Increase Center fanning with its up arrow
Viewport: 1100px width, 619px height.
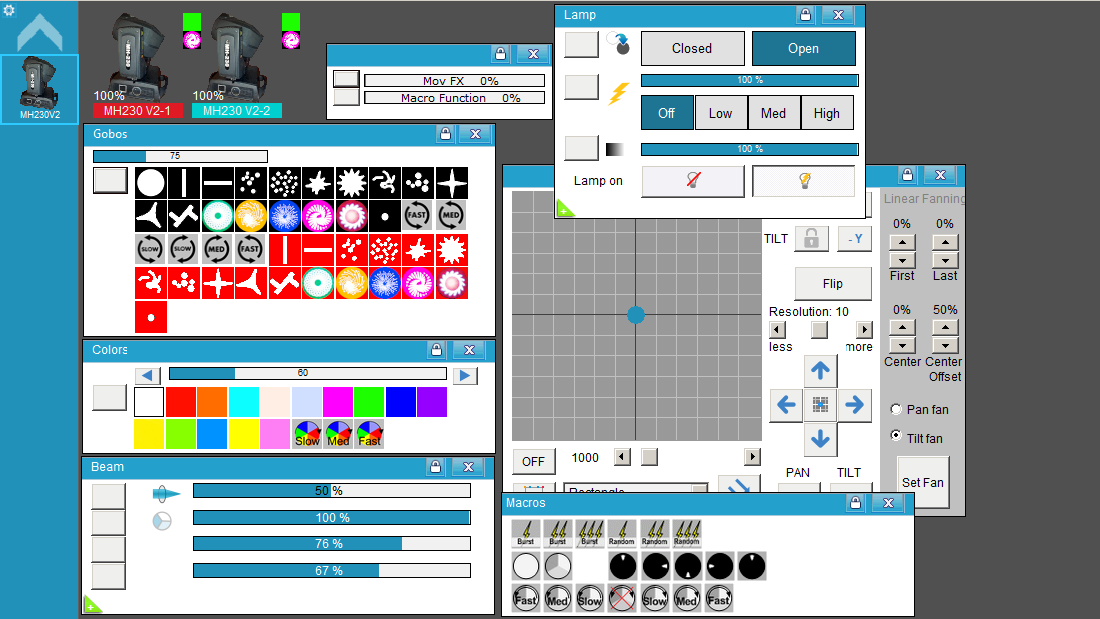pos(902,328)
